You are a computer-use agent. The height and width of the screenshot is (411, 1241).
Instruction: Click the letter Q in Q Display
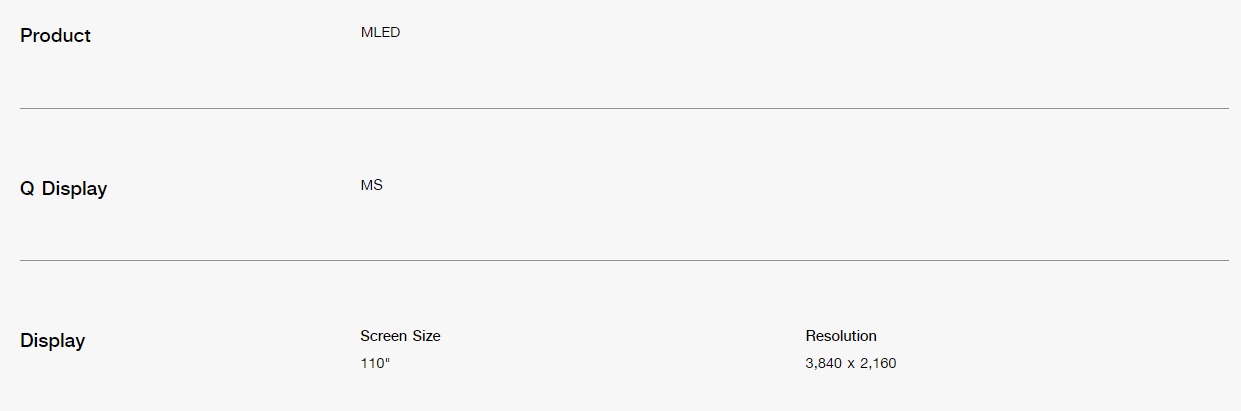tap(27, 188)
